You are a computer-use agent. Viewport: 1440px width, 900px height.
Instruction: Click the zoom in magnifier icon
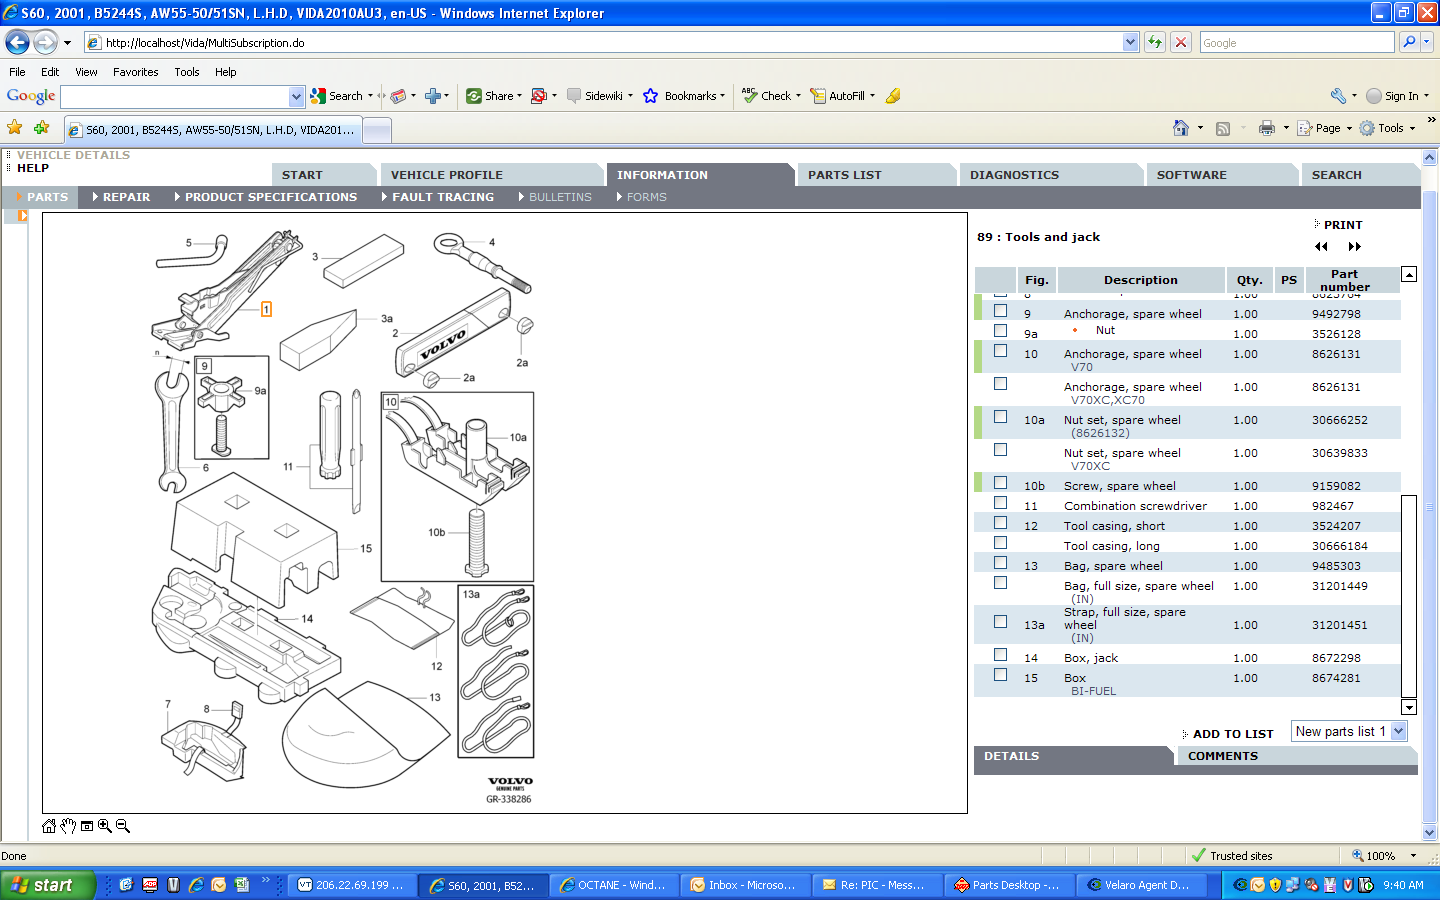(x=105, y=826)
